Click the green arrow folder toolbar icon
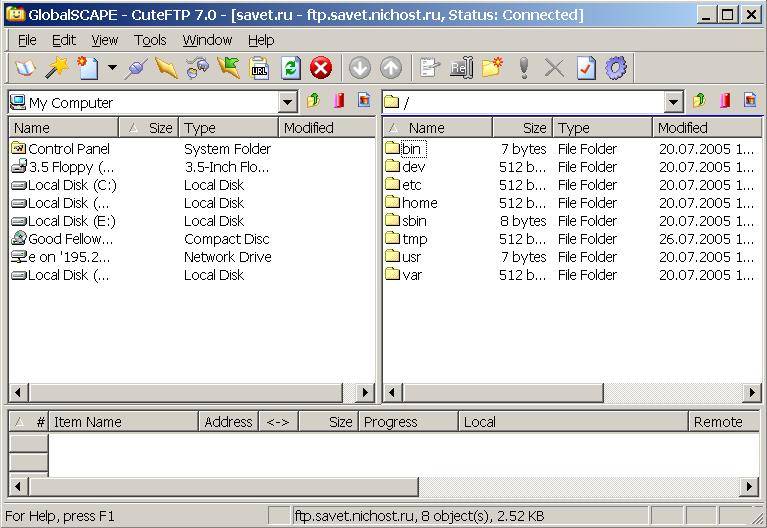The image size is (767, 528). (x=228, y=68)
